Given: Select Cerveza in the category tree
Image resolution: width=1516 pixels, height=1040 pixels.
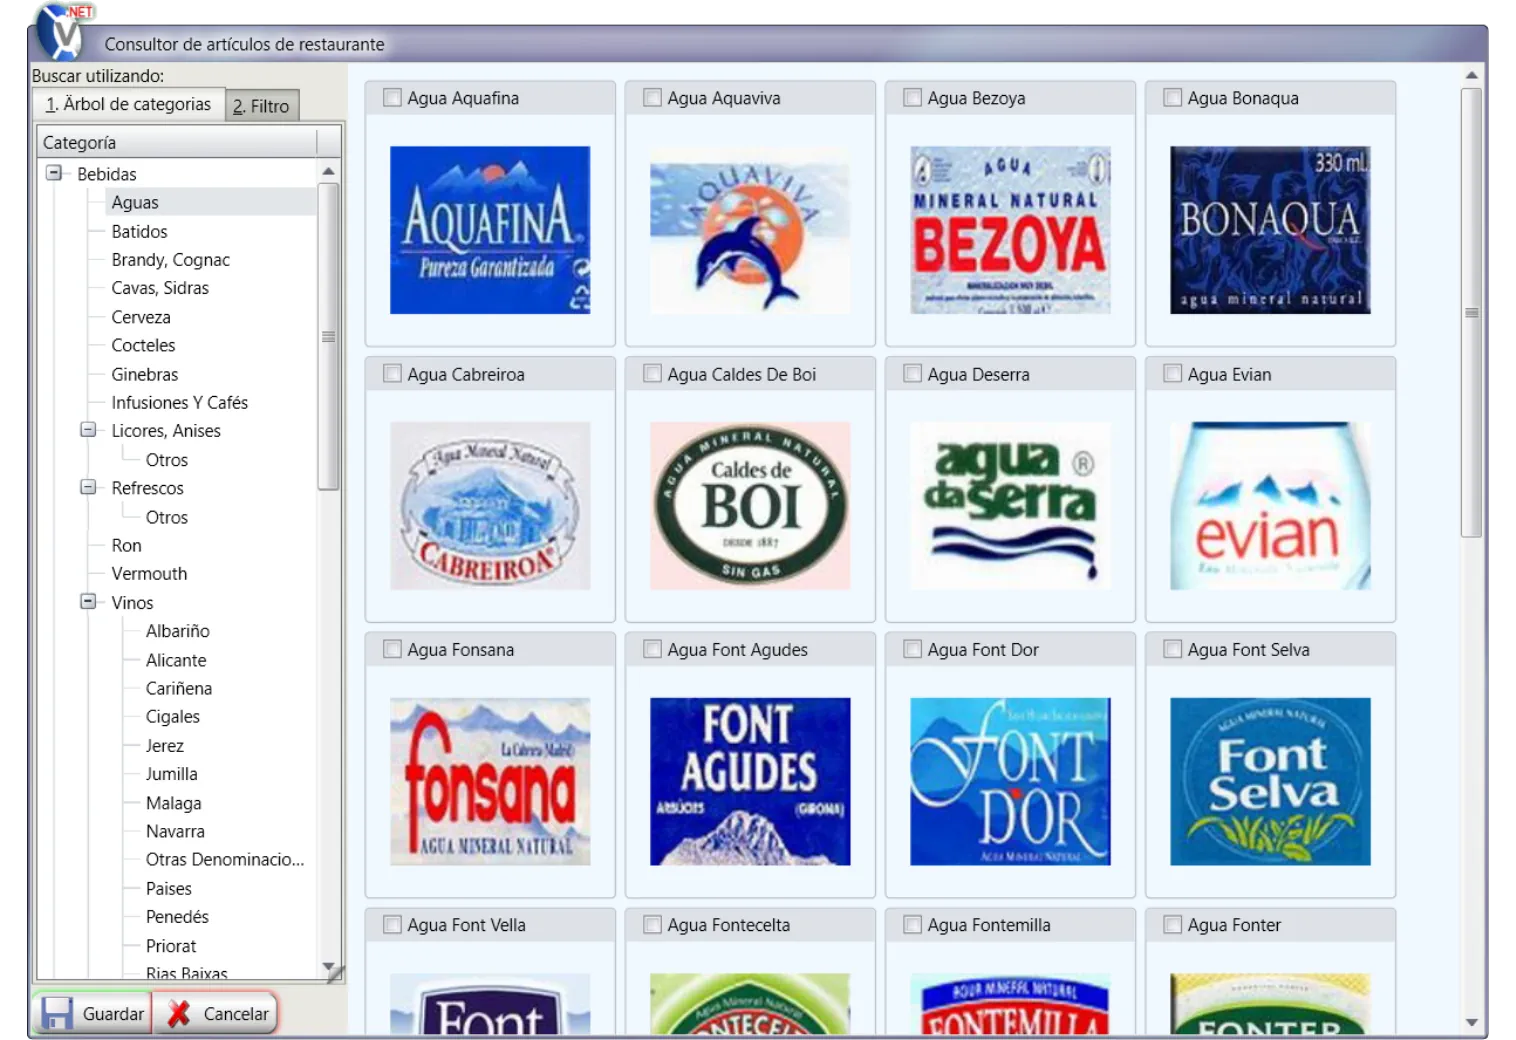Looking at the screenshot, I should 141,317.
